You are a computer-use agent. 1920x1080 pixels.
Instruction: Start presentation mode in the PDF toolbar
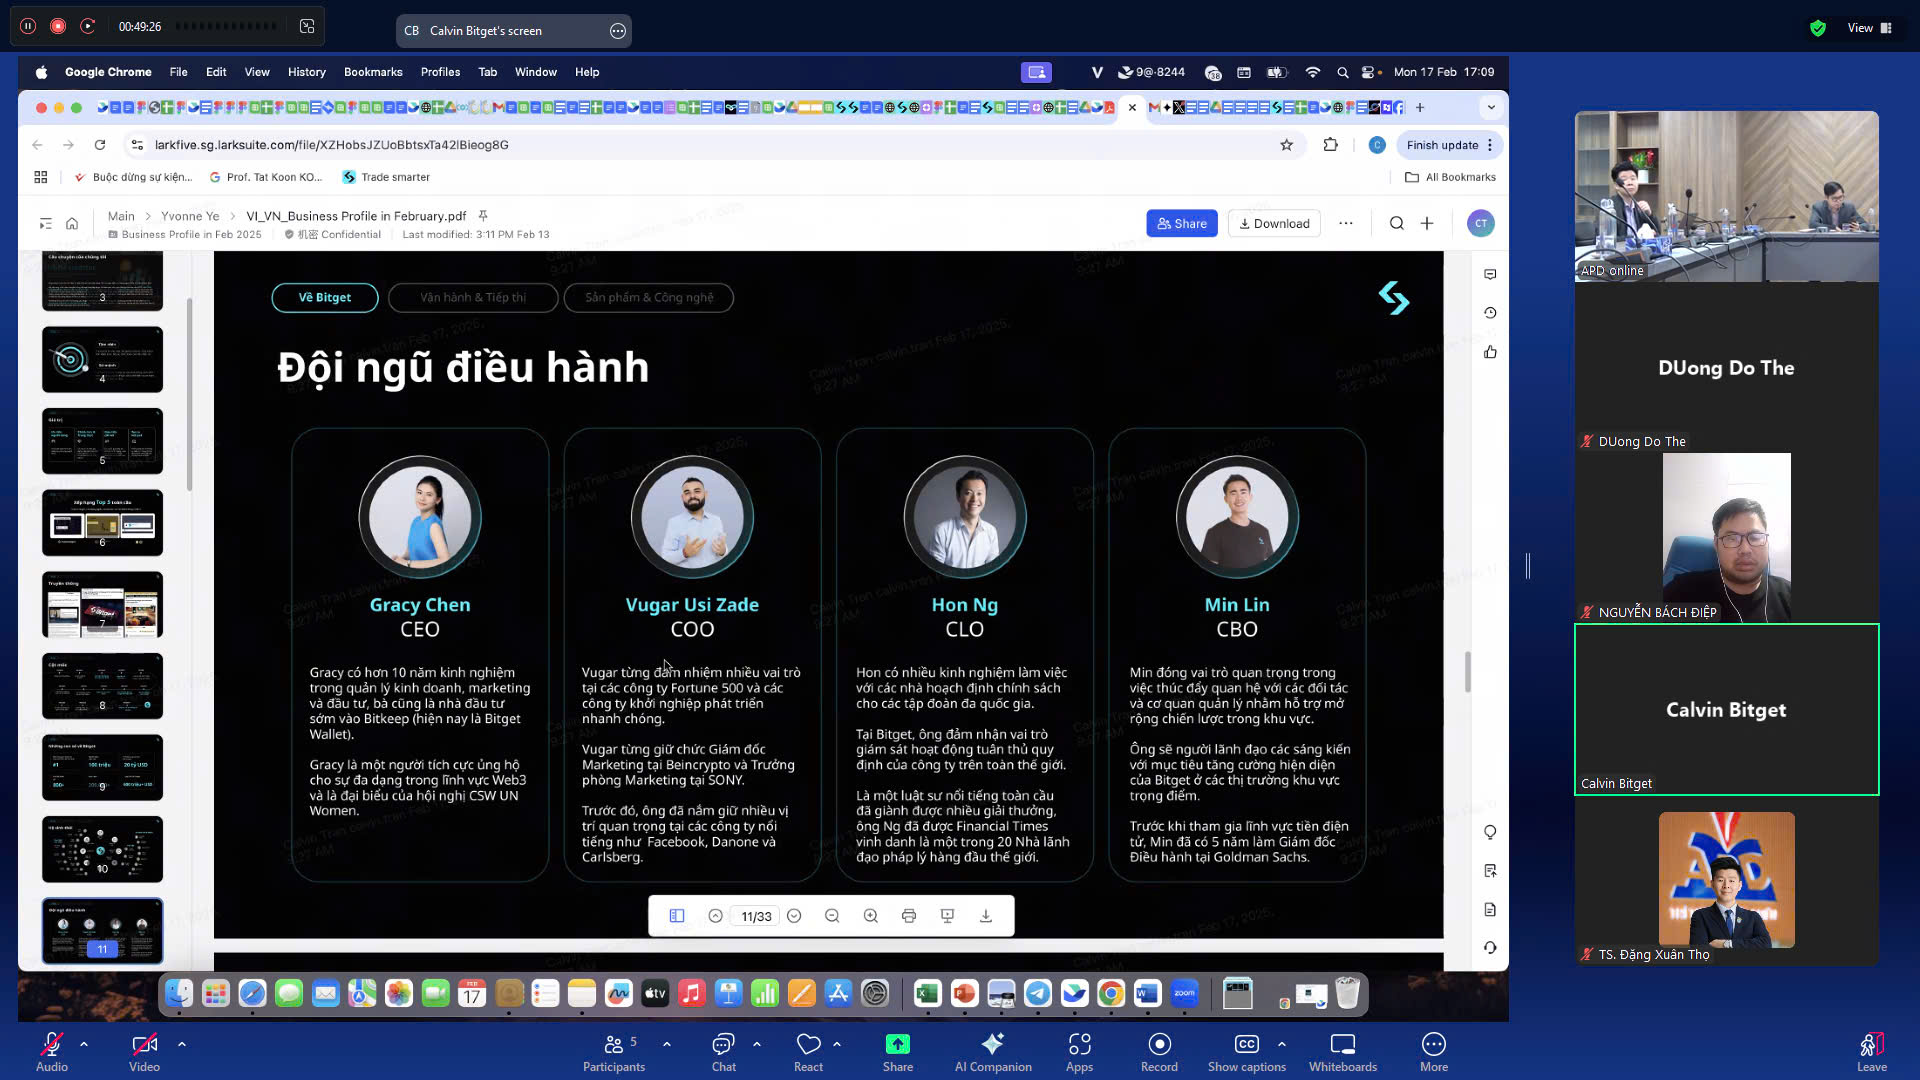tap(947, 916)
